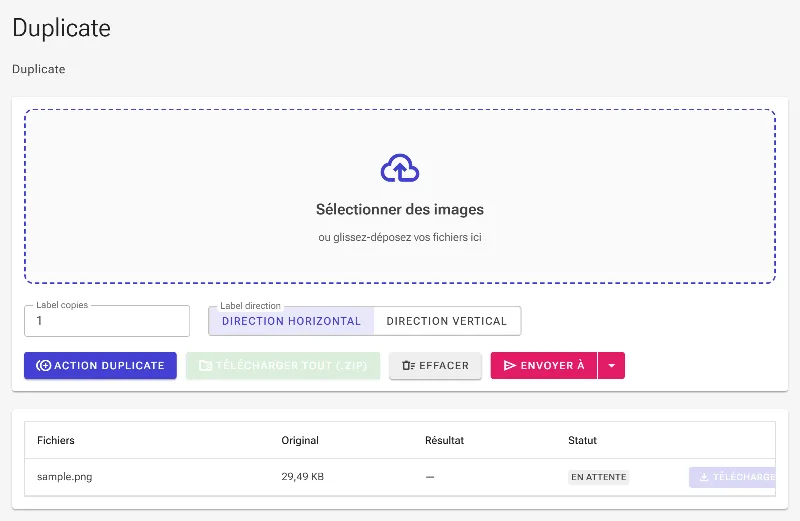Click the cloud upload icon
This screenshot has width=800, height=521.
[400, 168]
